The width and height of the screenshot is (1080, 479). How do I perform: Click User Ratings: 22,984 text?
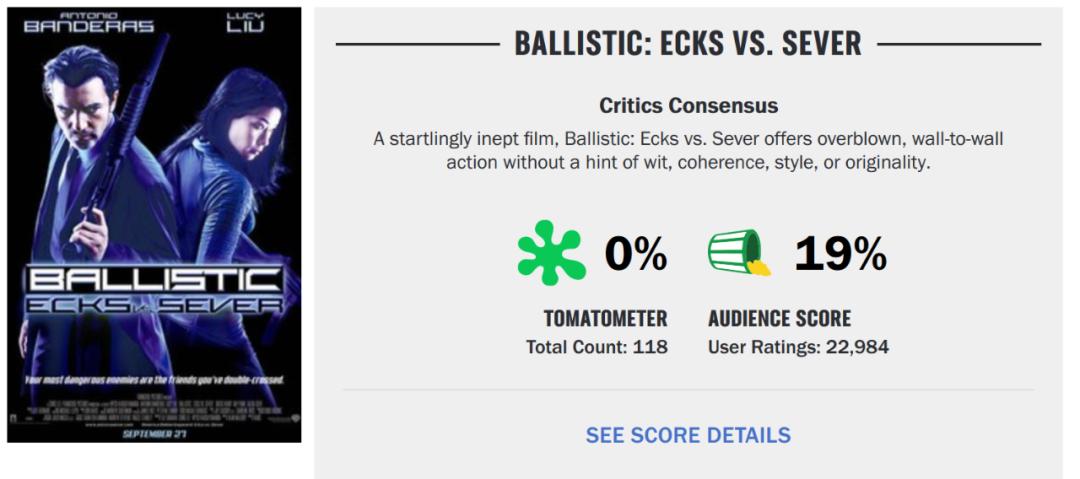(798, 347)
